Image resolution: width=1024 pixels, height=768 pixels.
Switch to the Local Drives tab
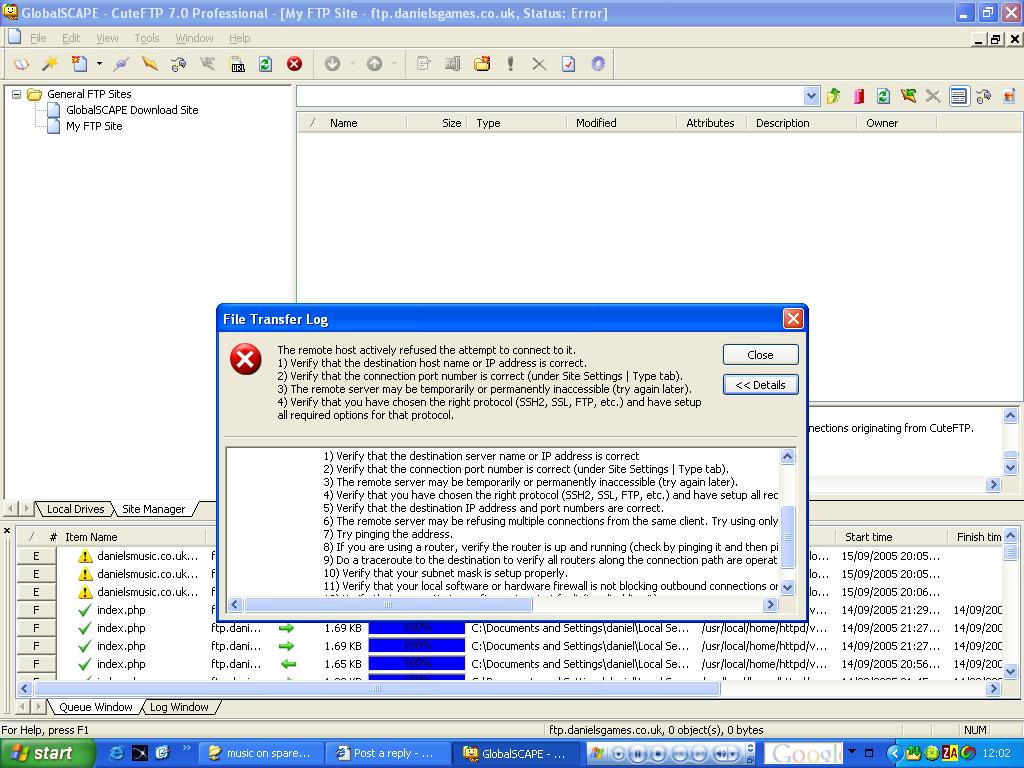[75, 509]
